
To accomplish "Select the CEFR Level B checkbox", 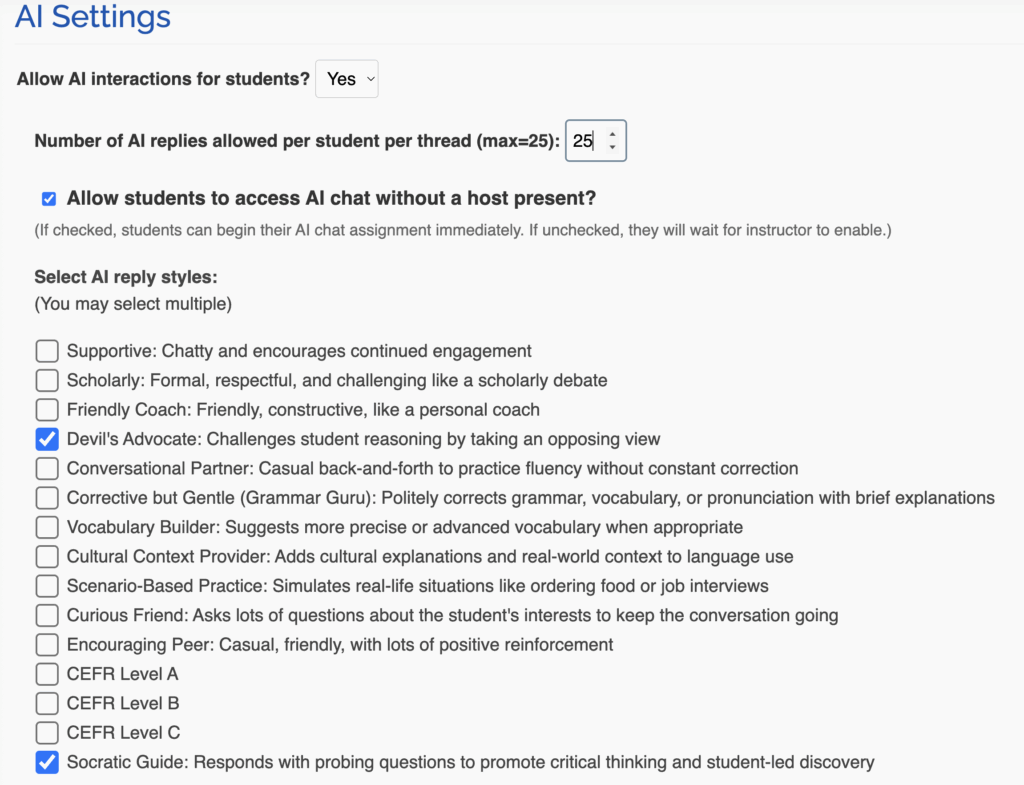I will pos(47,703).
